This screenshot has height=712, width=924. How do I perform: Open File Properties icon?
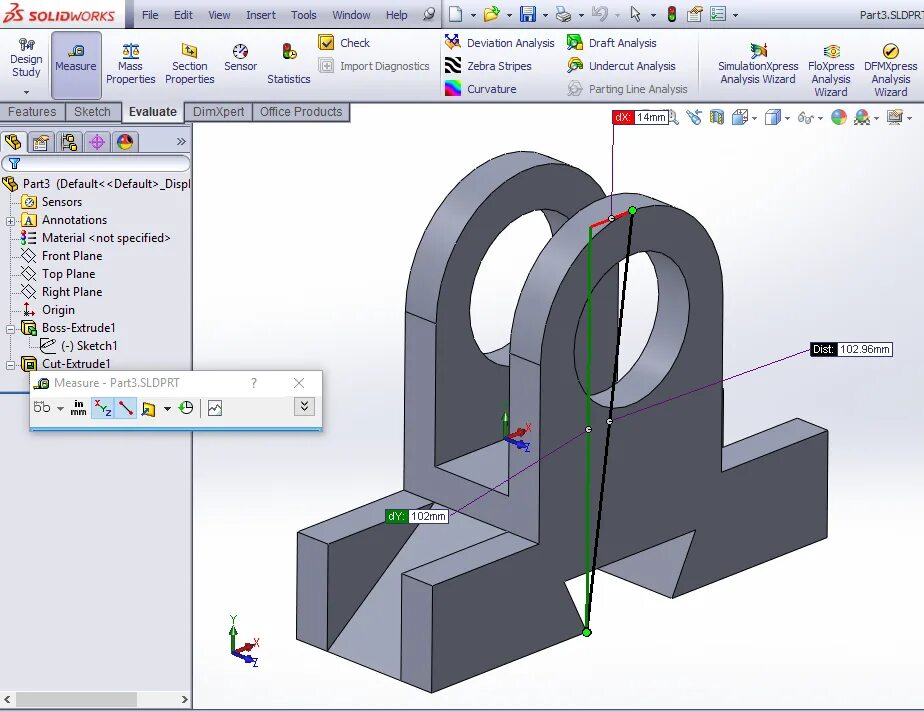coord(695,14)
